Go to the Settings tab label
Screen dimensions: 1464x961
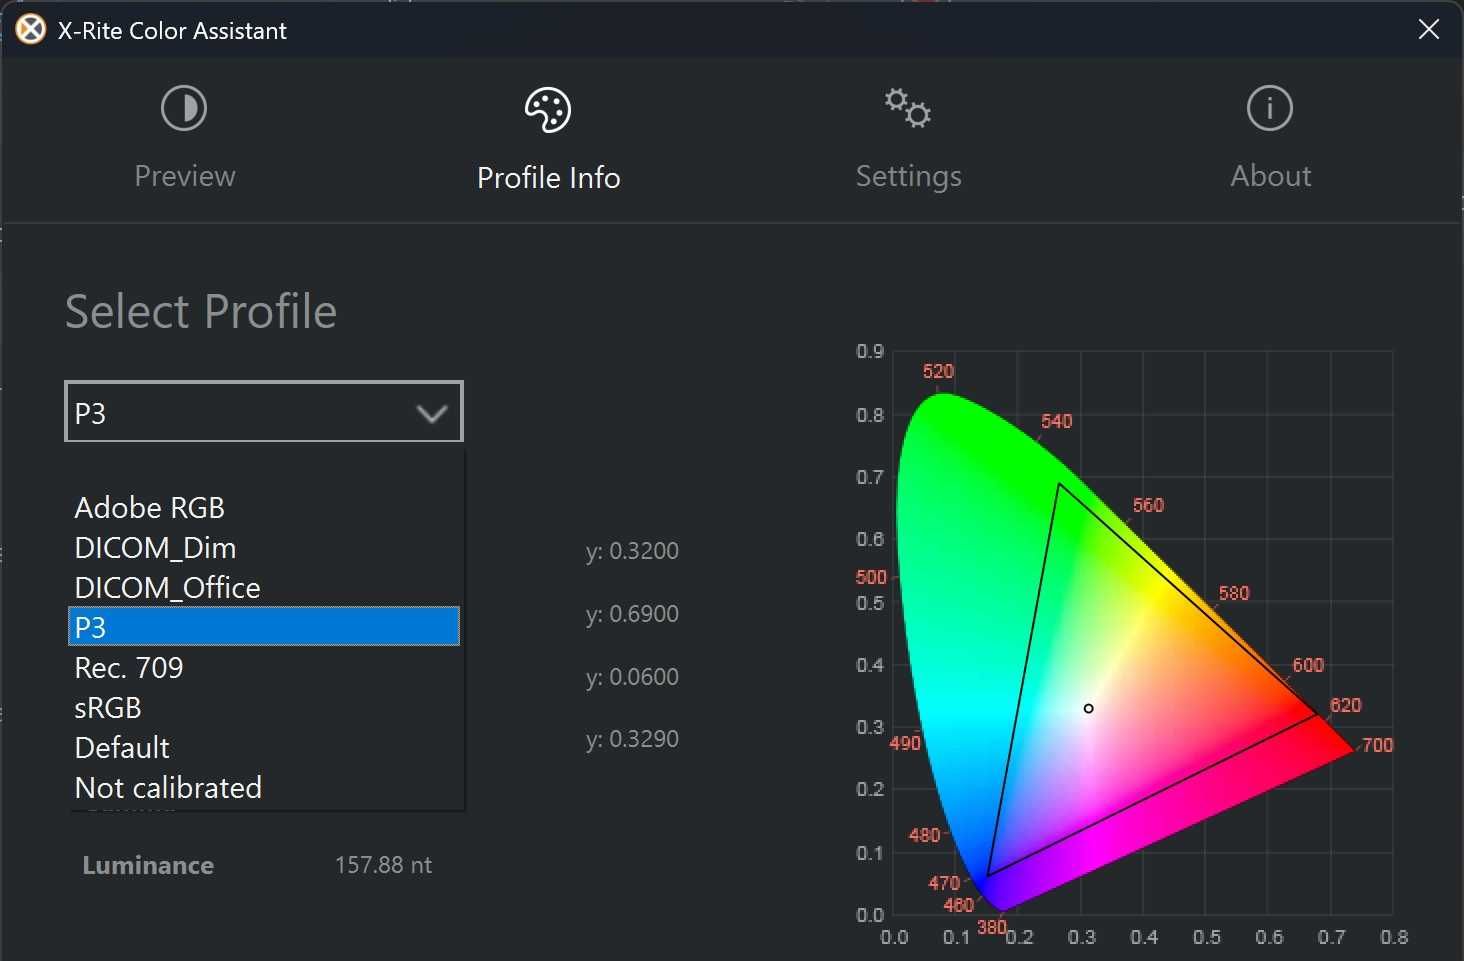(909, 177)
